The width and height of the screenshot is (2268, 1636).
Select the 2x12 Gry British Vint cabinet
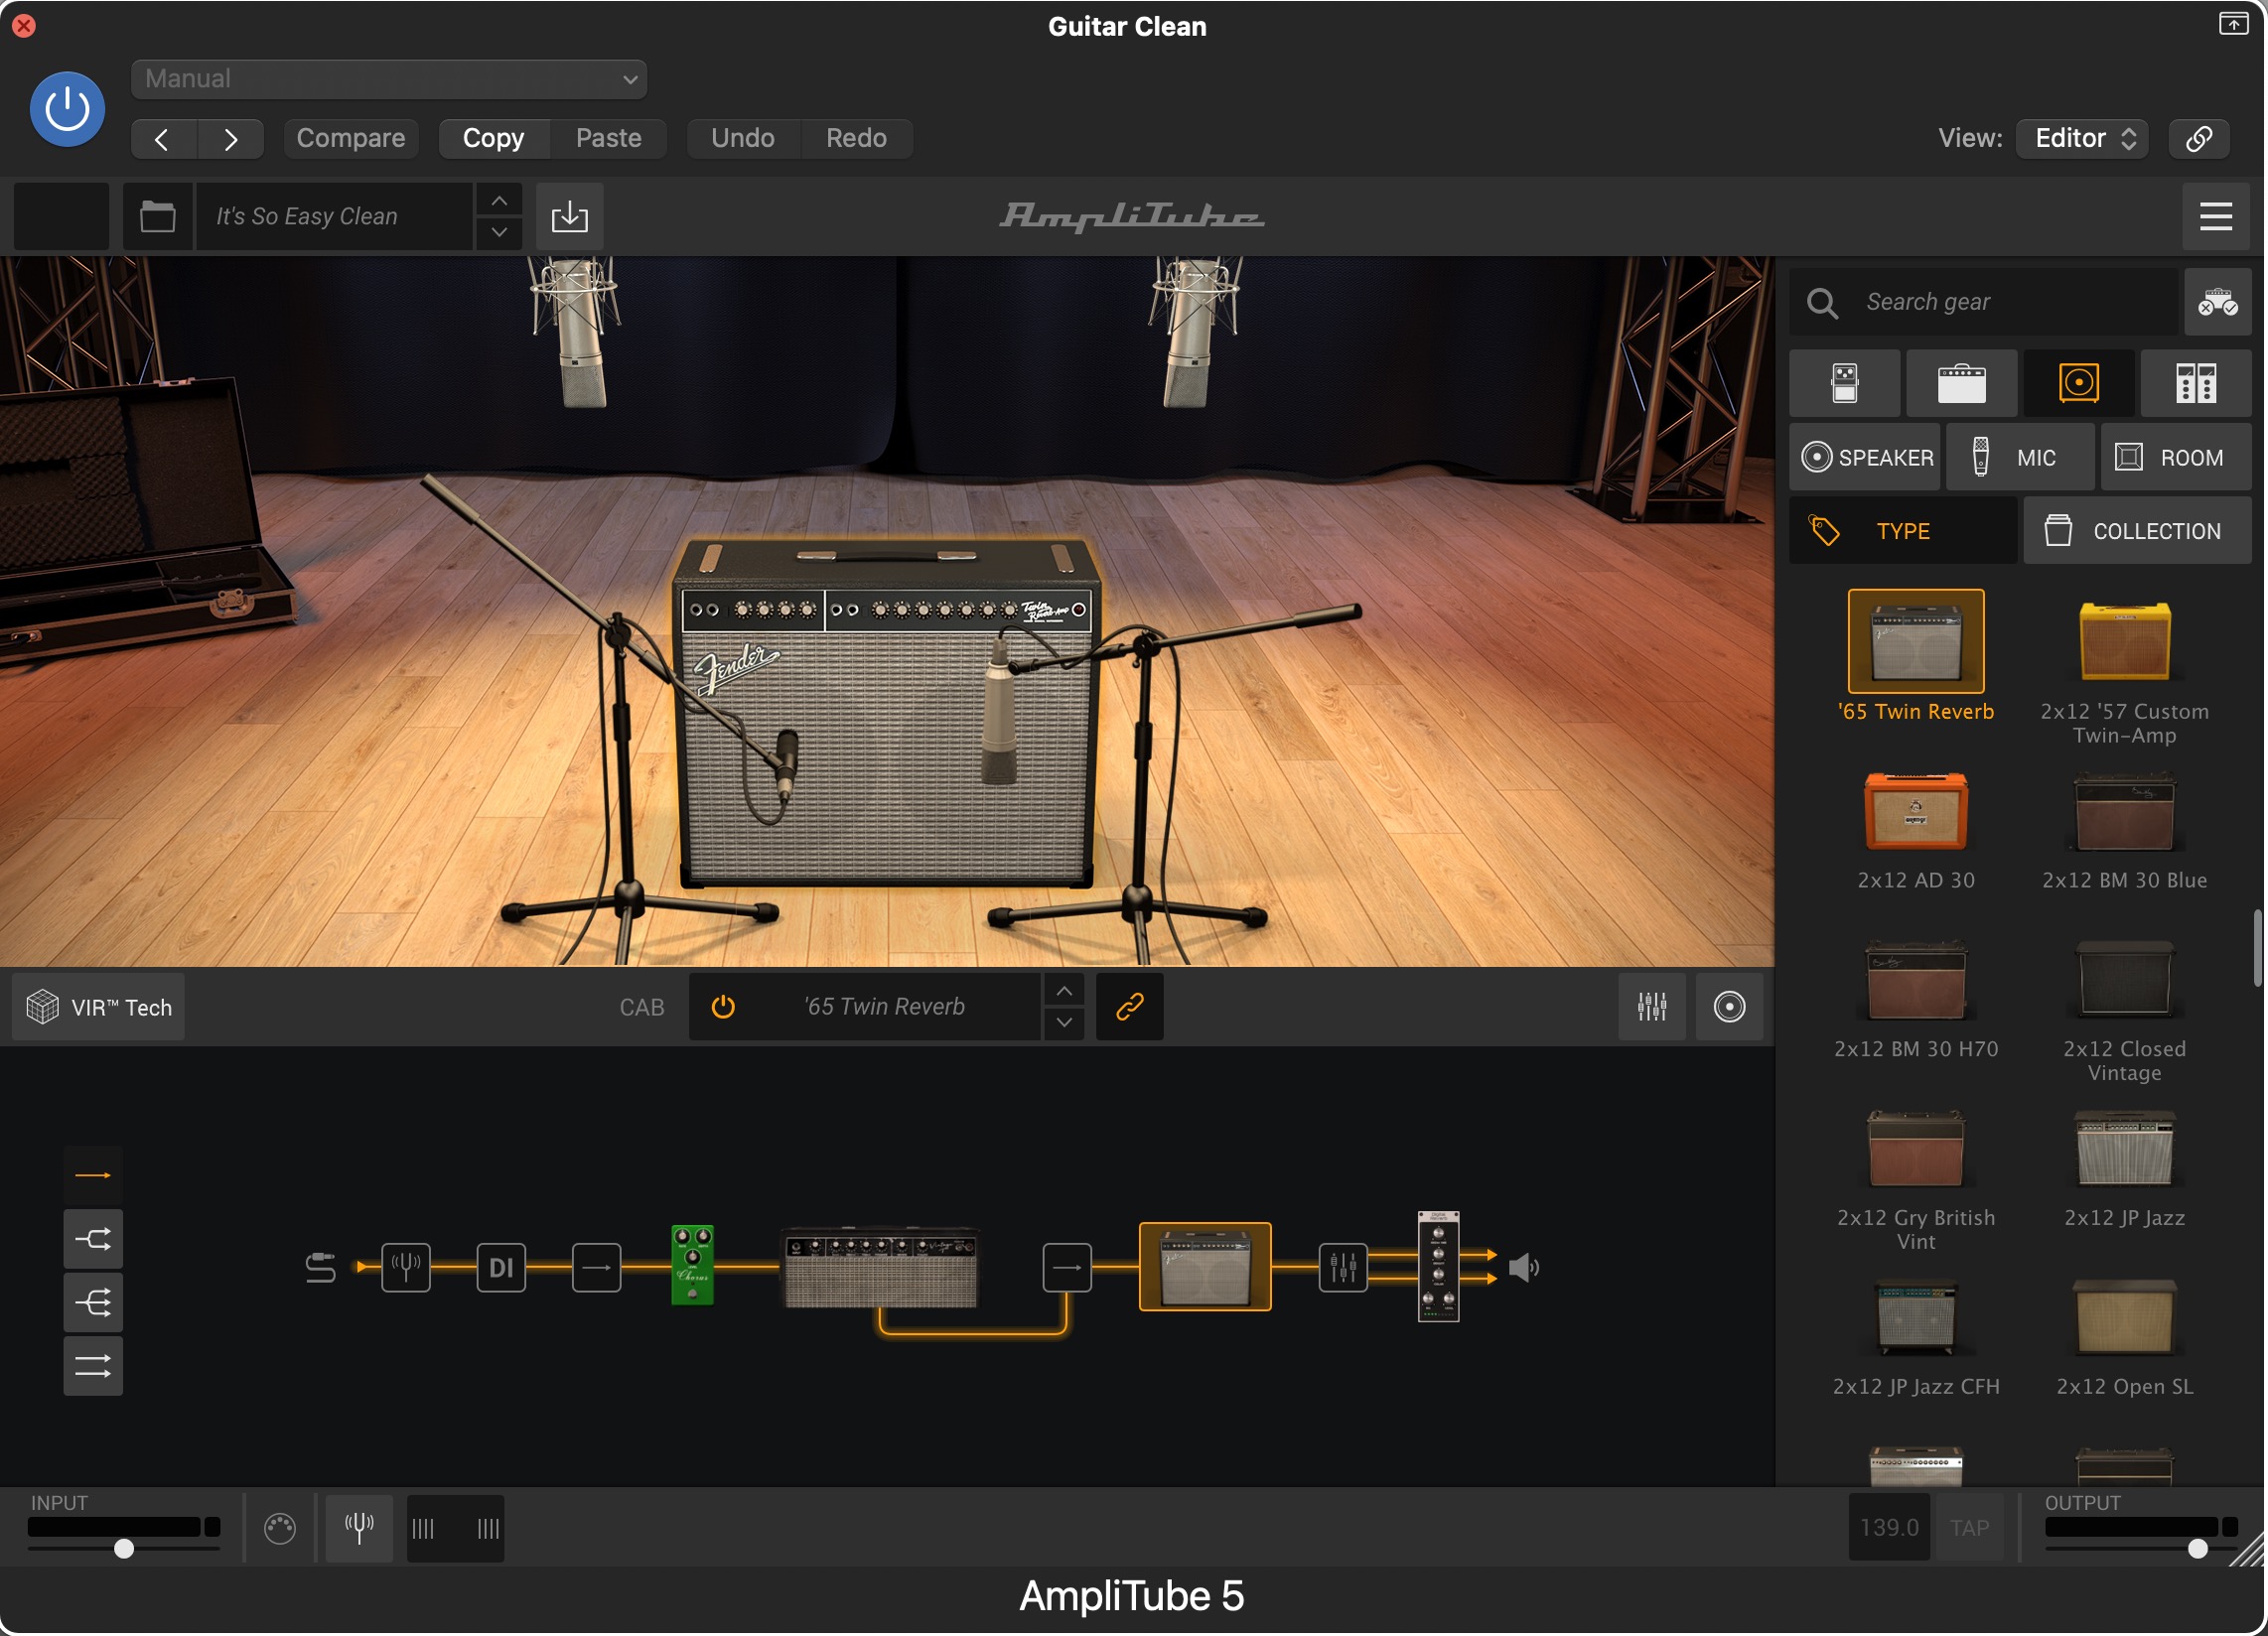tap(1916, 1150)
